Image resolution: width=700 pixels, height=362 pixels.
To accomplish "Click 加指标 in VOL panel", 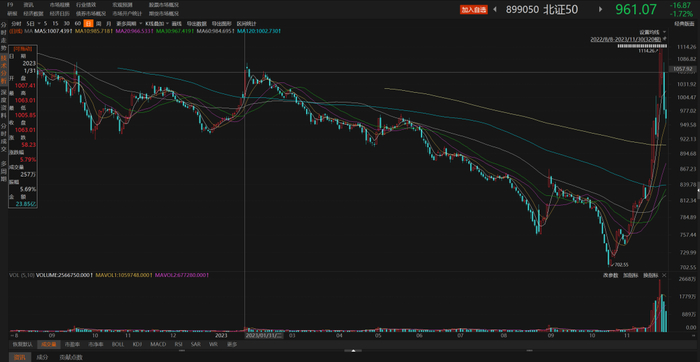I will pyautogui.click(x=630, y=275).
